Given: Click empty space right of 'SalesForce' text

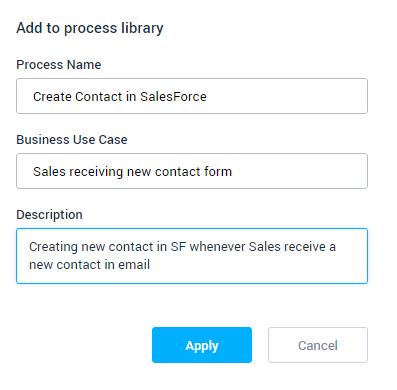Looking at the screenshot, I should [287, 96].
